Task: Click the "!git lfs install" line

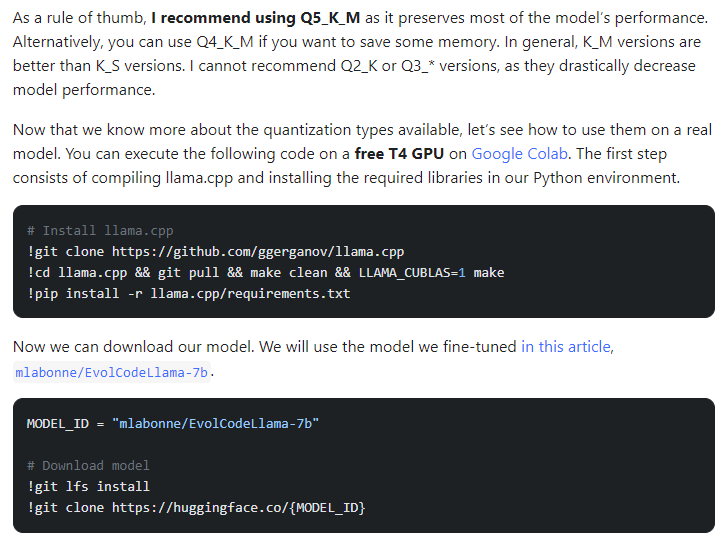Action: (88, 486)
